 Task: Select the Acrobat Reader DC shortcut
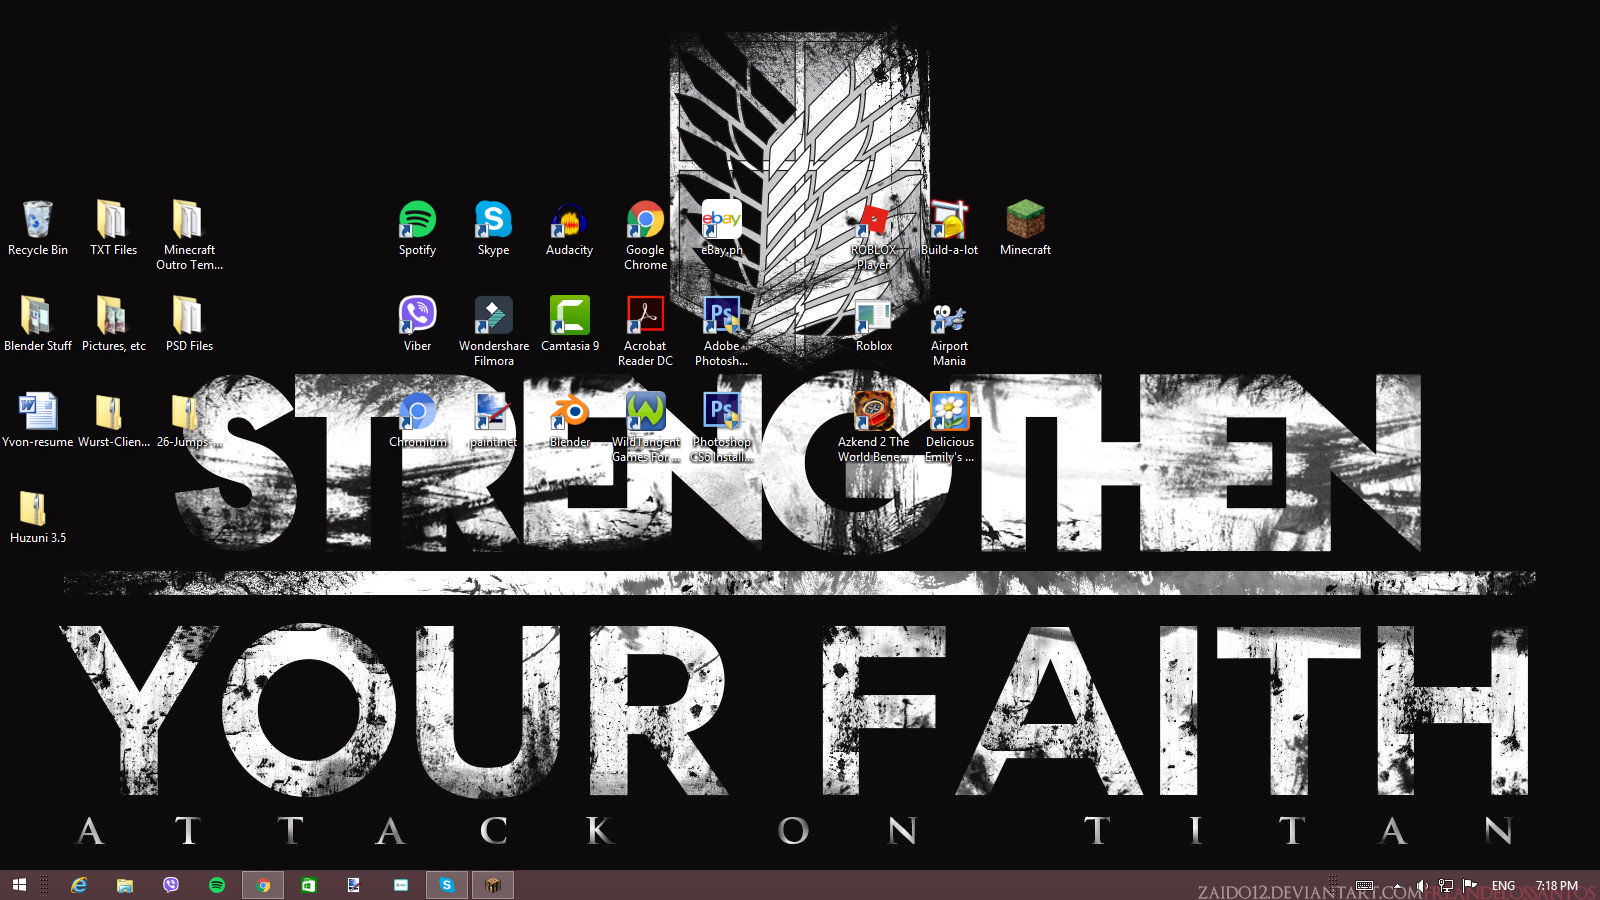[x=645, y=331]
